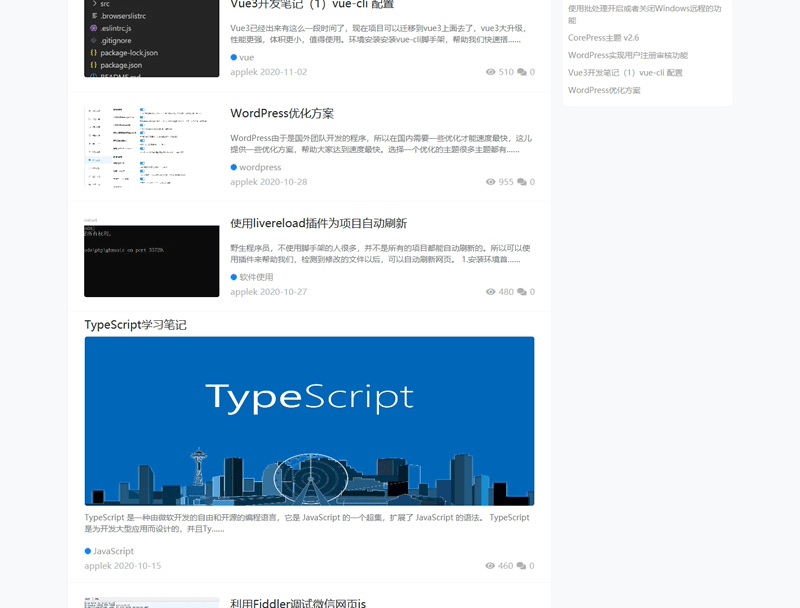Click author and date applek 2020-11-02
800x608 pixels.
(268, 72)
